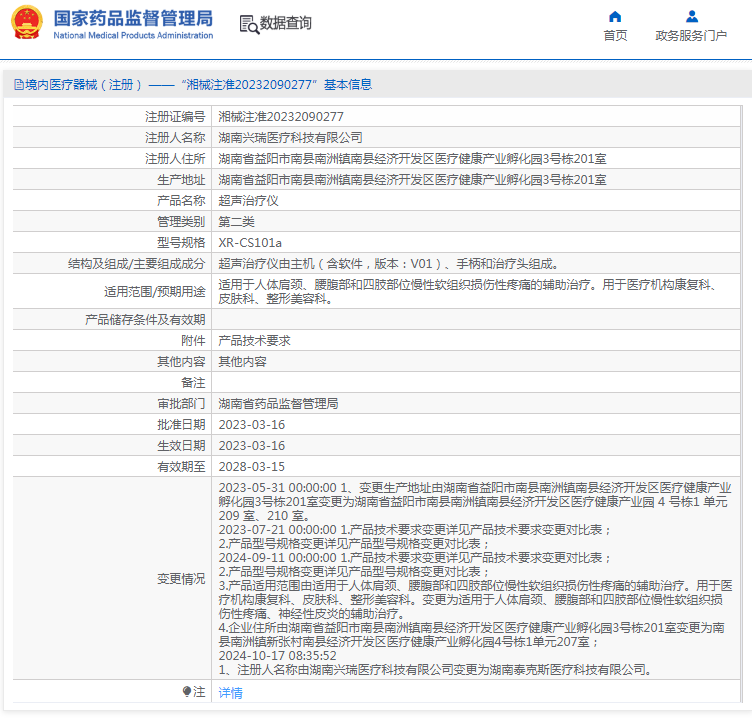Open the 详情 link
This screenshot has height=721, width=752.
coord(230,692)
